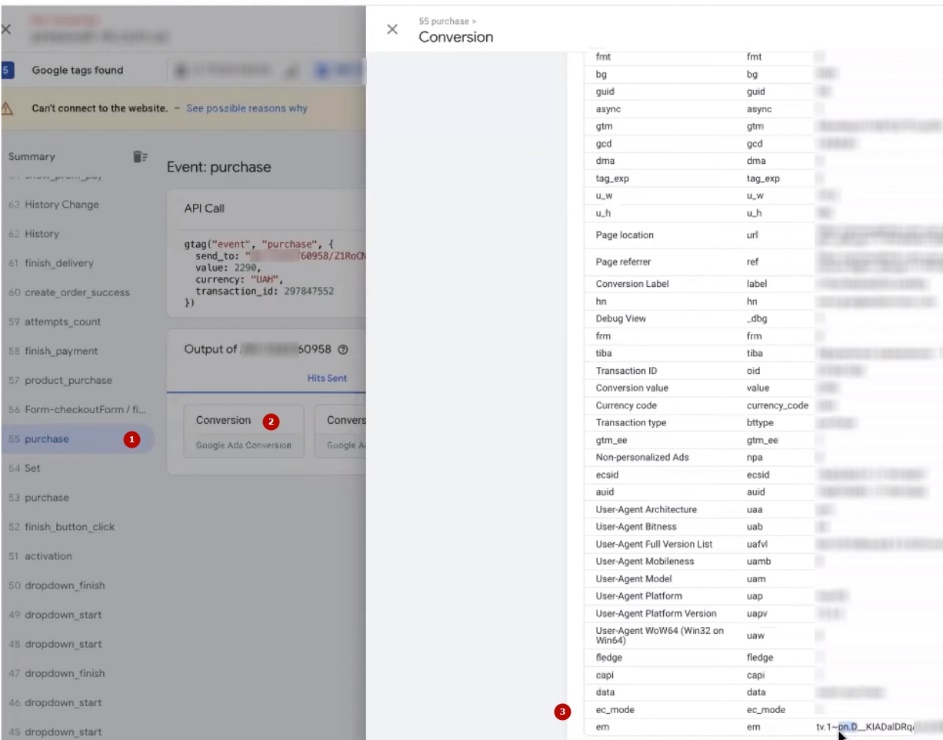Select event 53 purchase in Summary

click(x=41, y=498)
